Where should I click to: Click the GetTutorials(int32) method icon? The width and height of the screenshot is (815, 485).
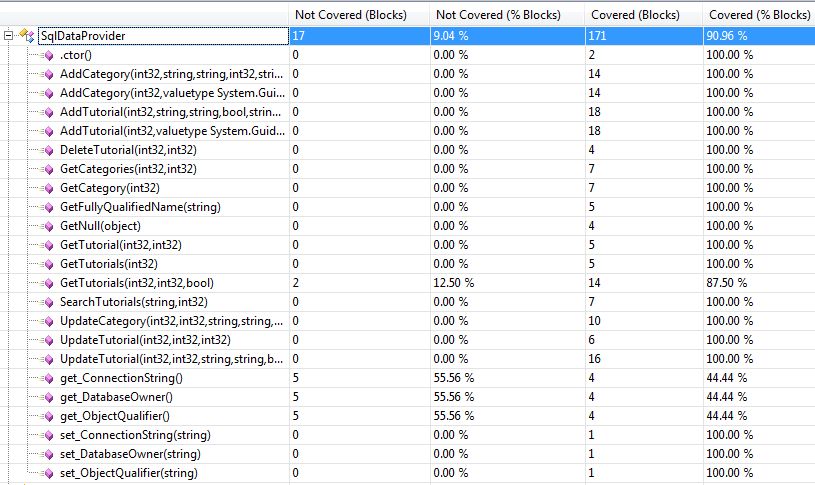pos(48,265)
